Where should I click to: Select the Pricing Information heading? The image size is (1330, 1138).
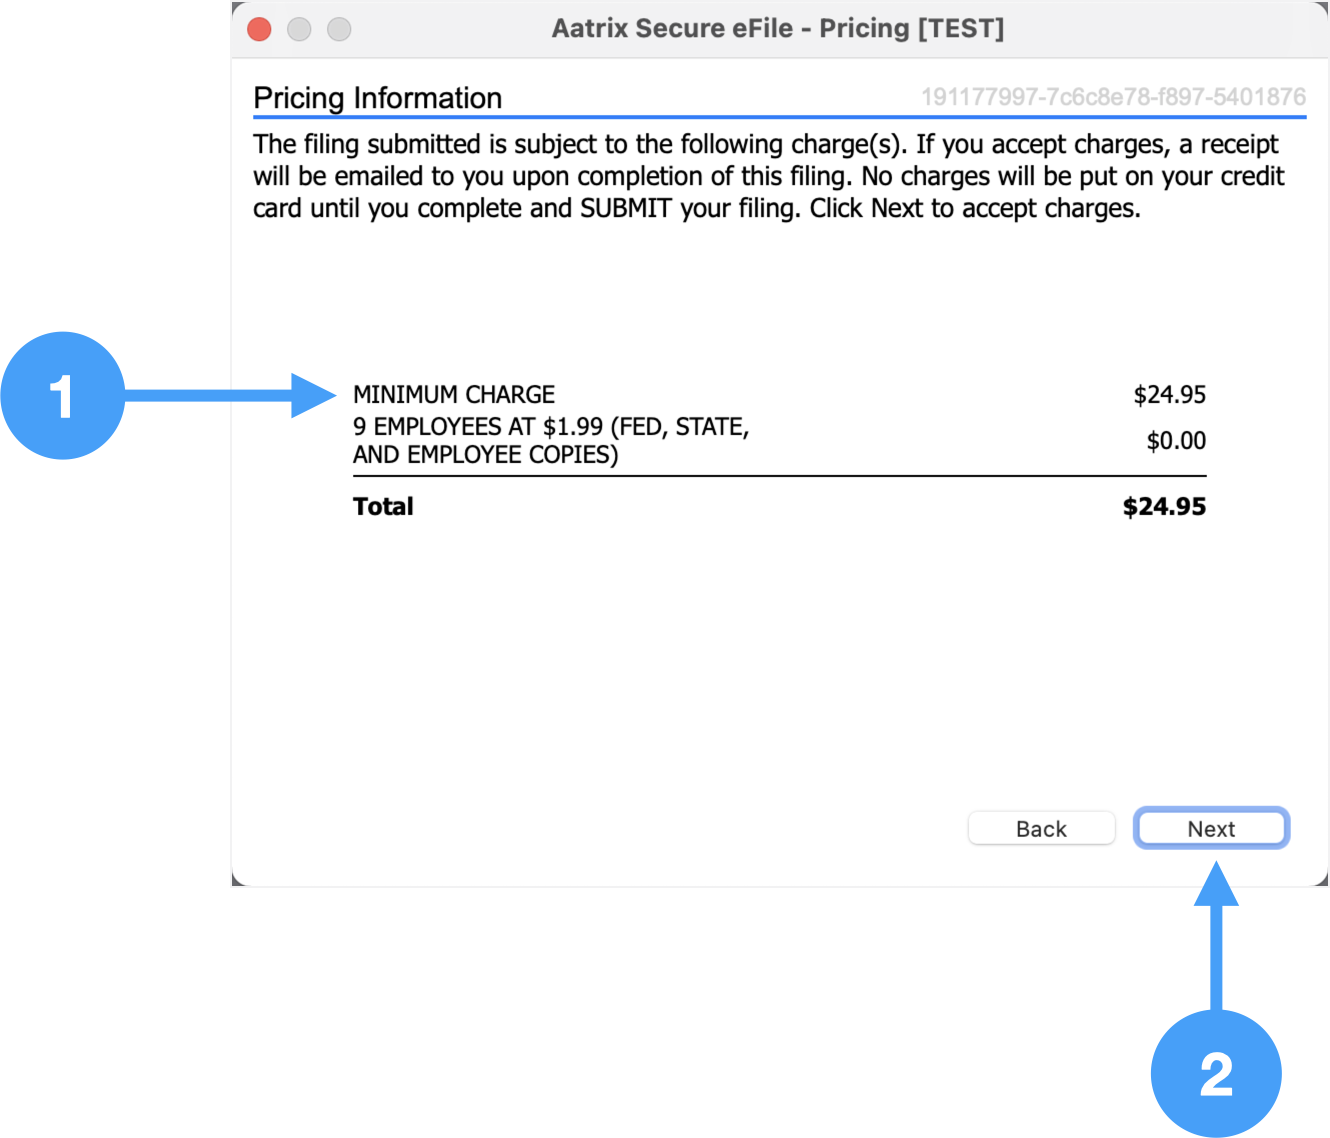click(x=377, y=98)
